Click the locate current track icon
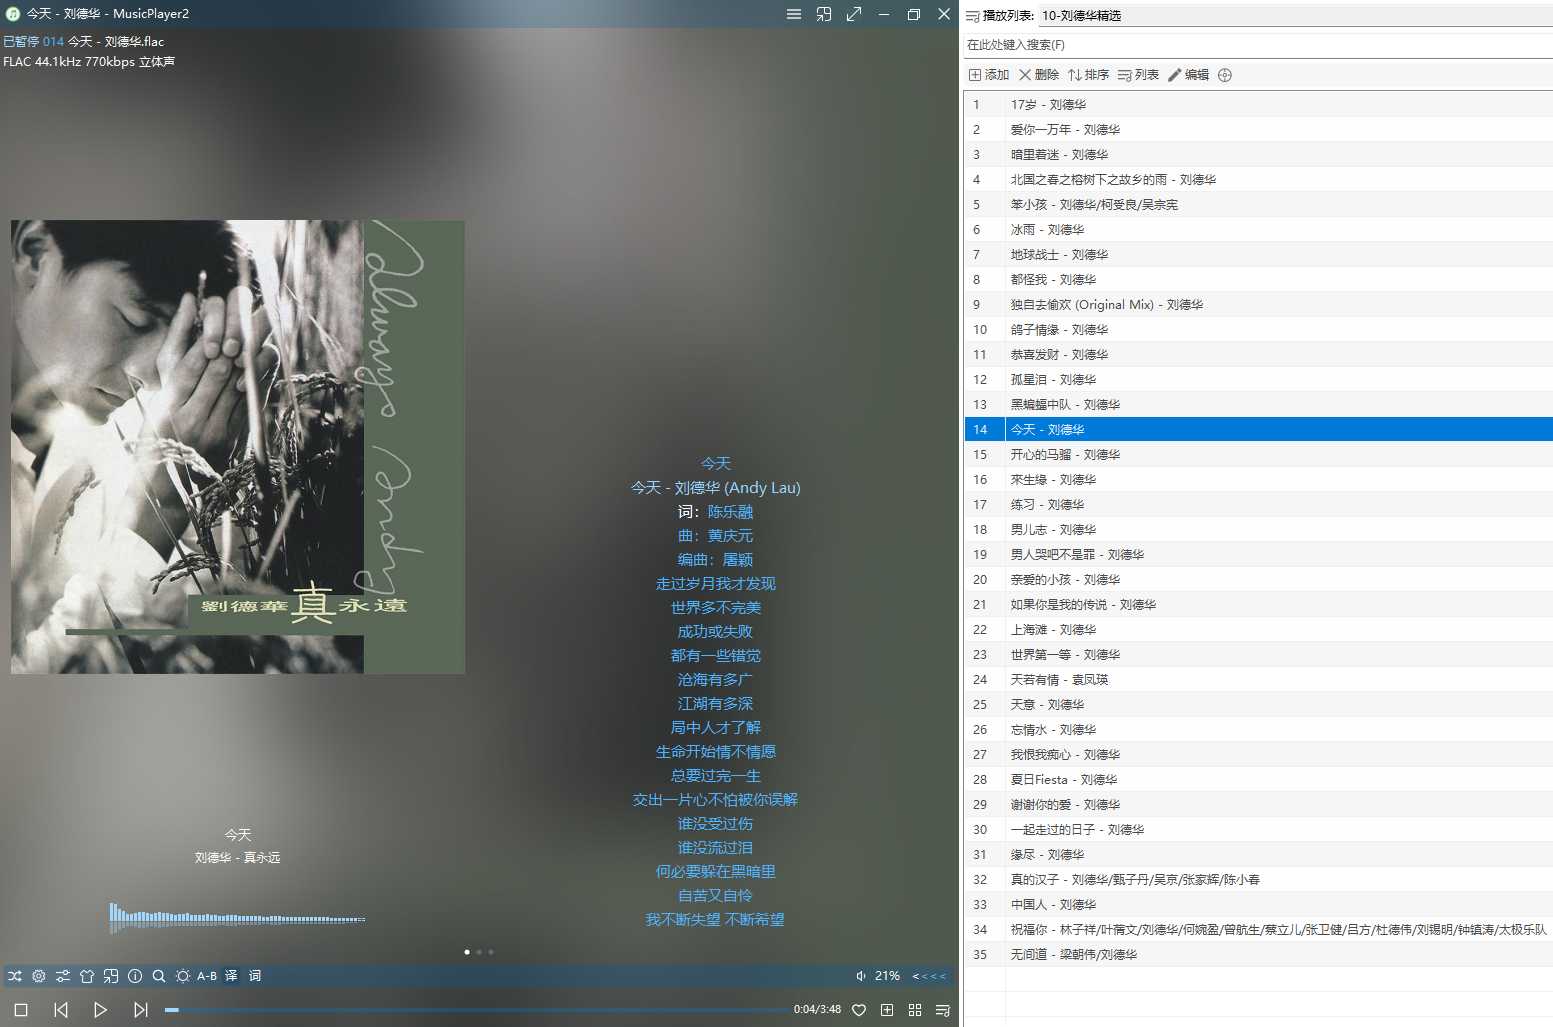Viewport: 1553px width, 1027px height. 1225,75
